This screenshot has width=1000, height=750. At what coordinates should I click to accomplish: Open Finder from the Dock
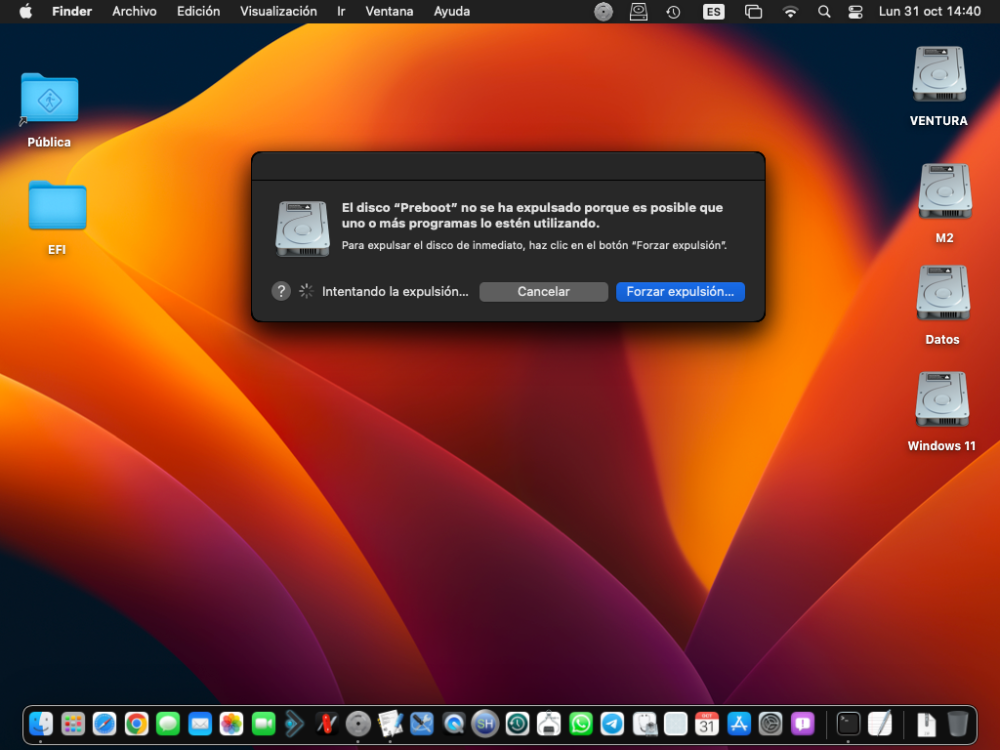pyautogui.click(x=41, y=724)
